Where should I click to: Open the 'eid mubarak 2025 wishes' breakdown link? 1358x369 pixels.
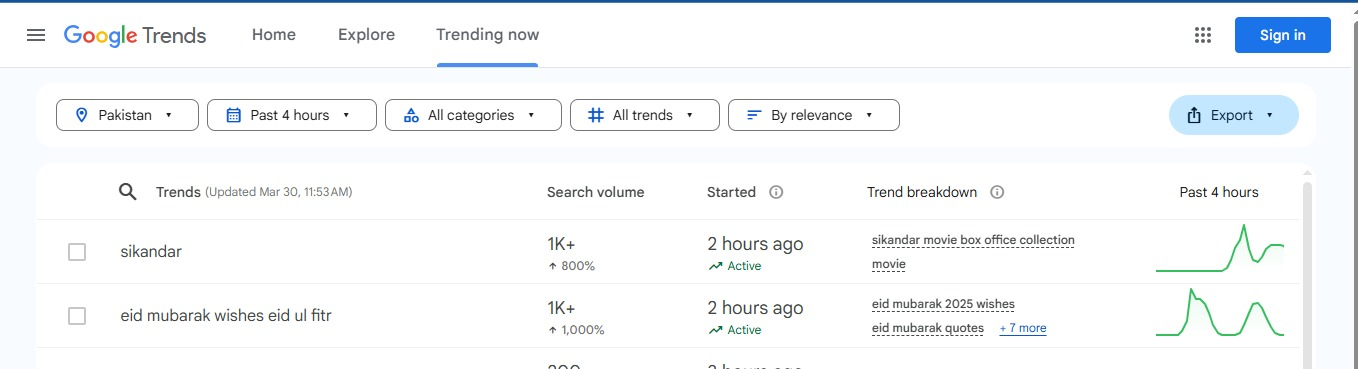coord(943,304)
